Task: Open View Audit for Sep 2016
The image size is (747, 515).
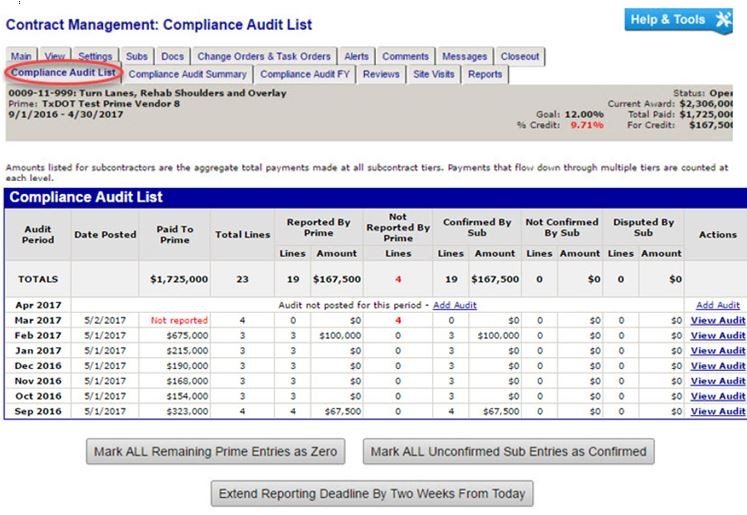Action: coord(717,411)
